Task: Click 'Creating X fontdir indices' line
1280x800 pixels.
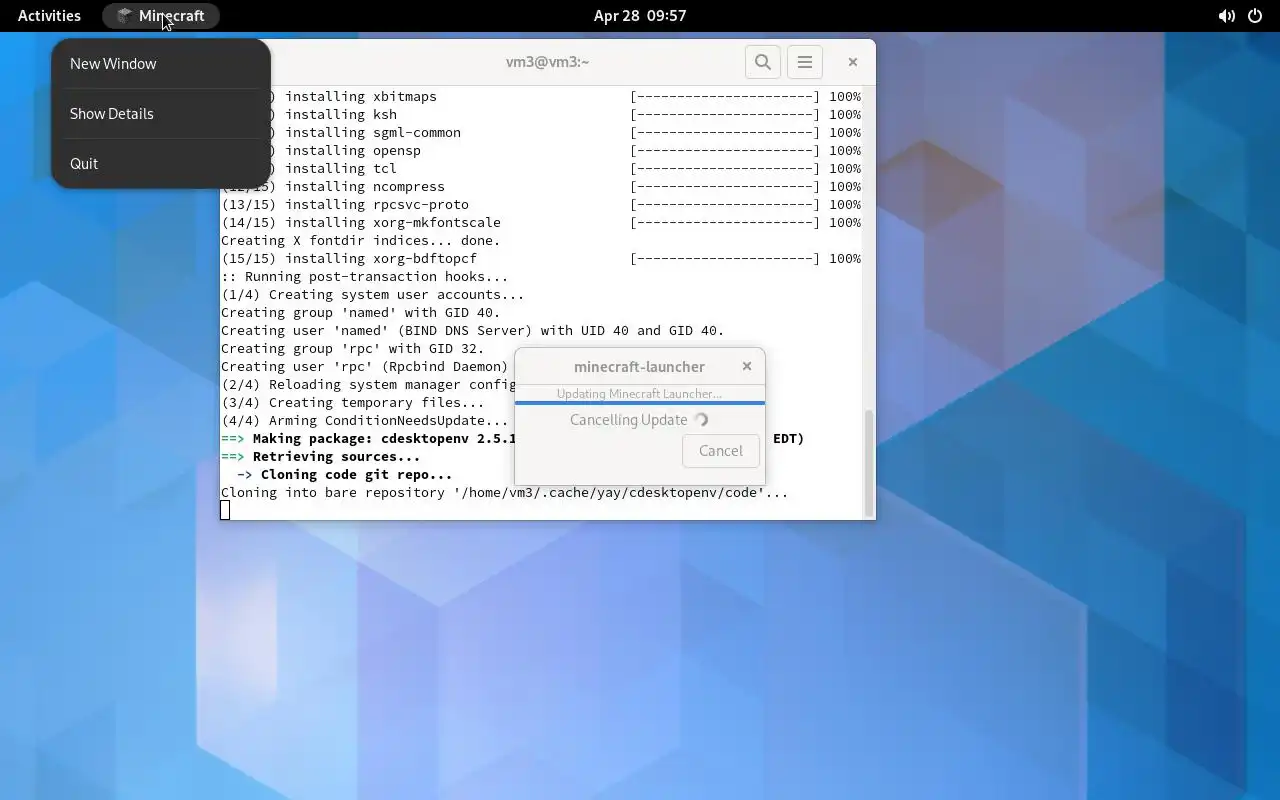Action: point(361,241)
